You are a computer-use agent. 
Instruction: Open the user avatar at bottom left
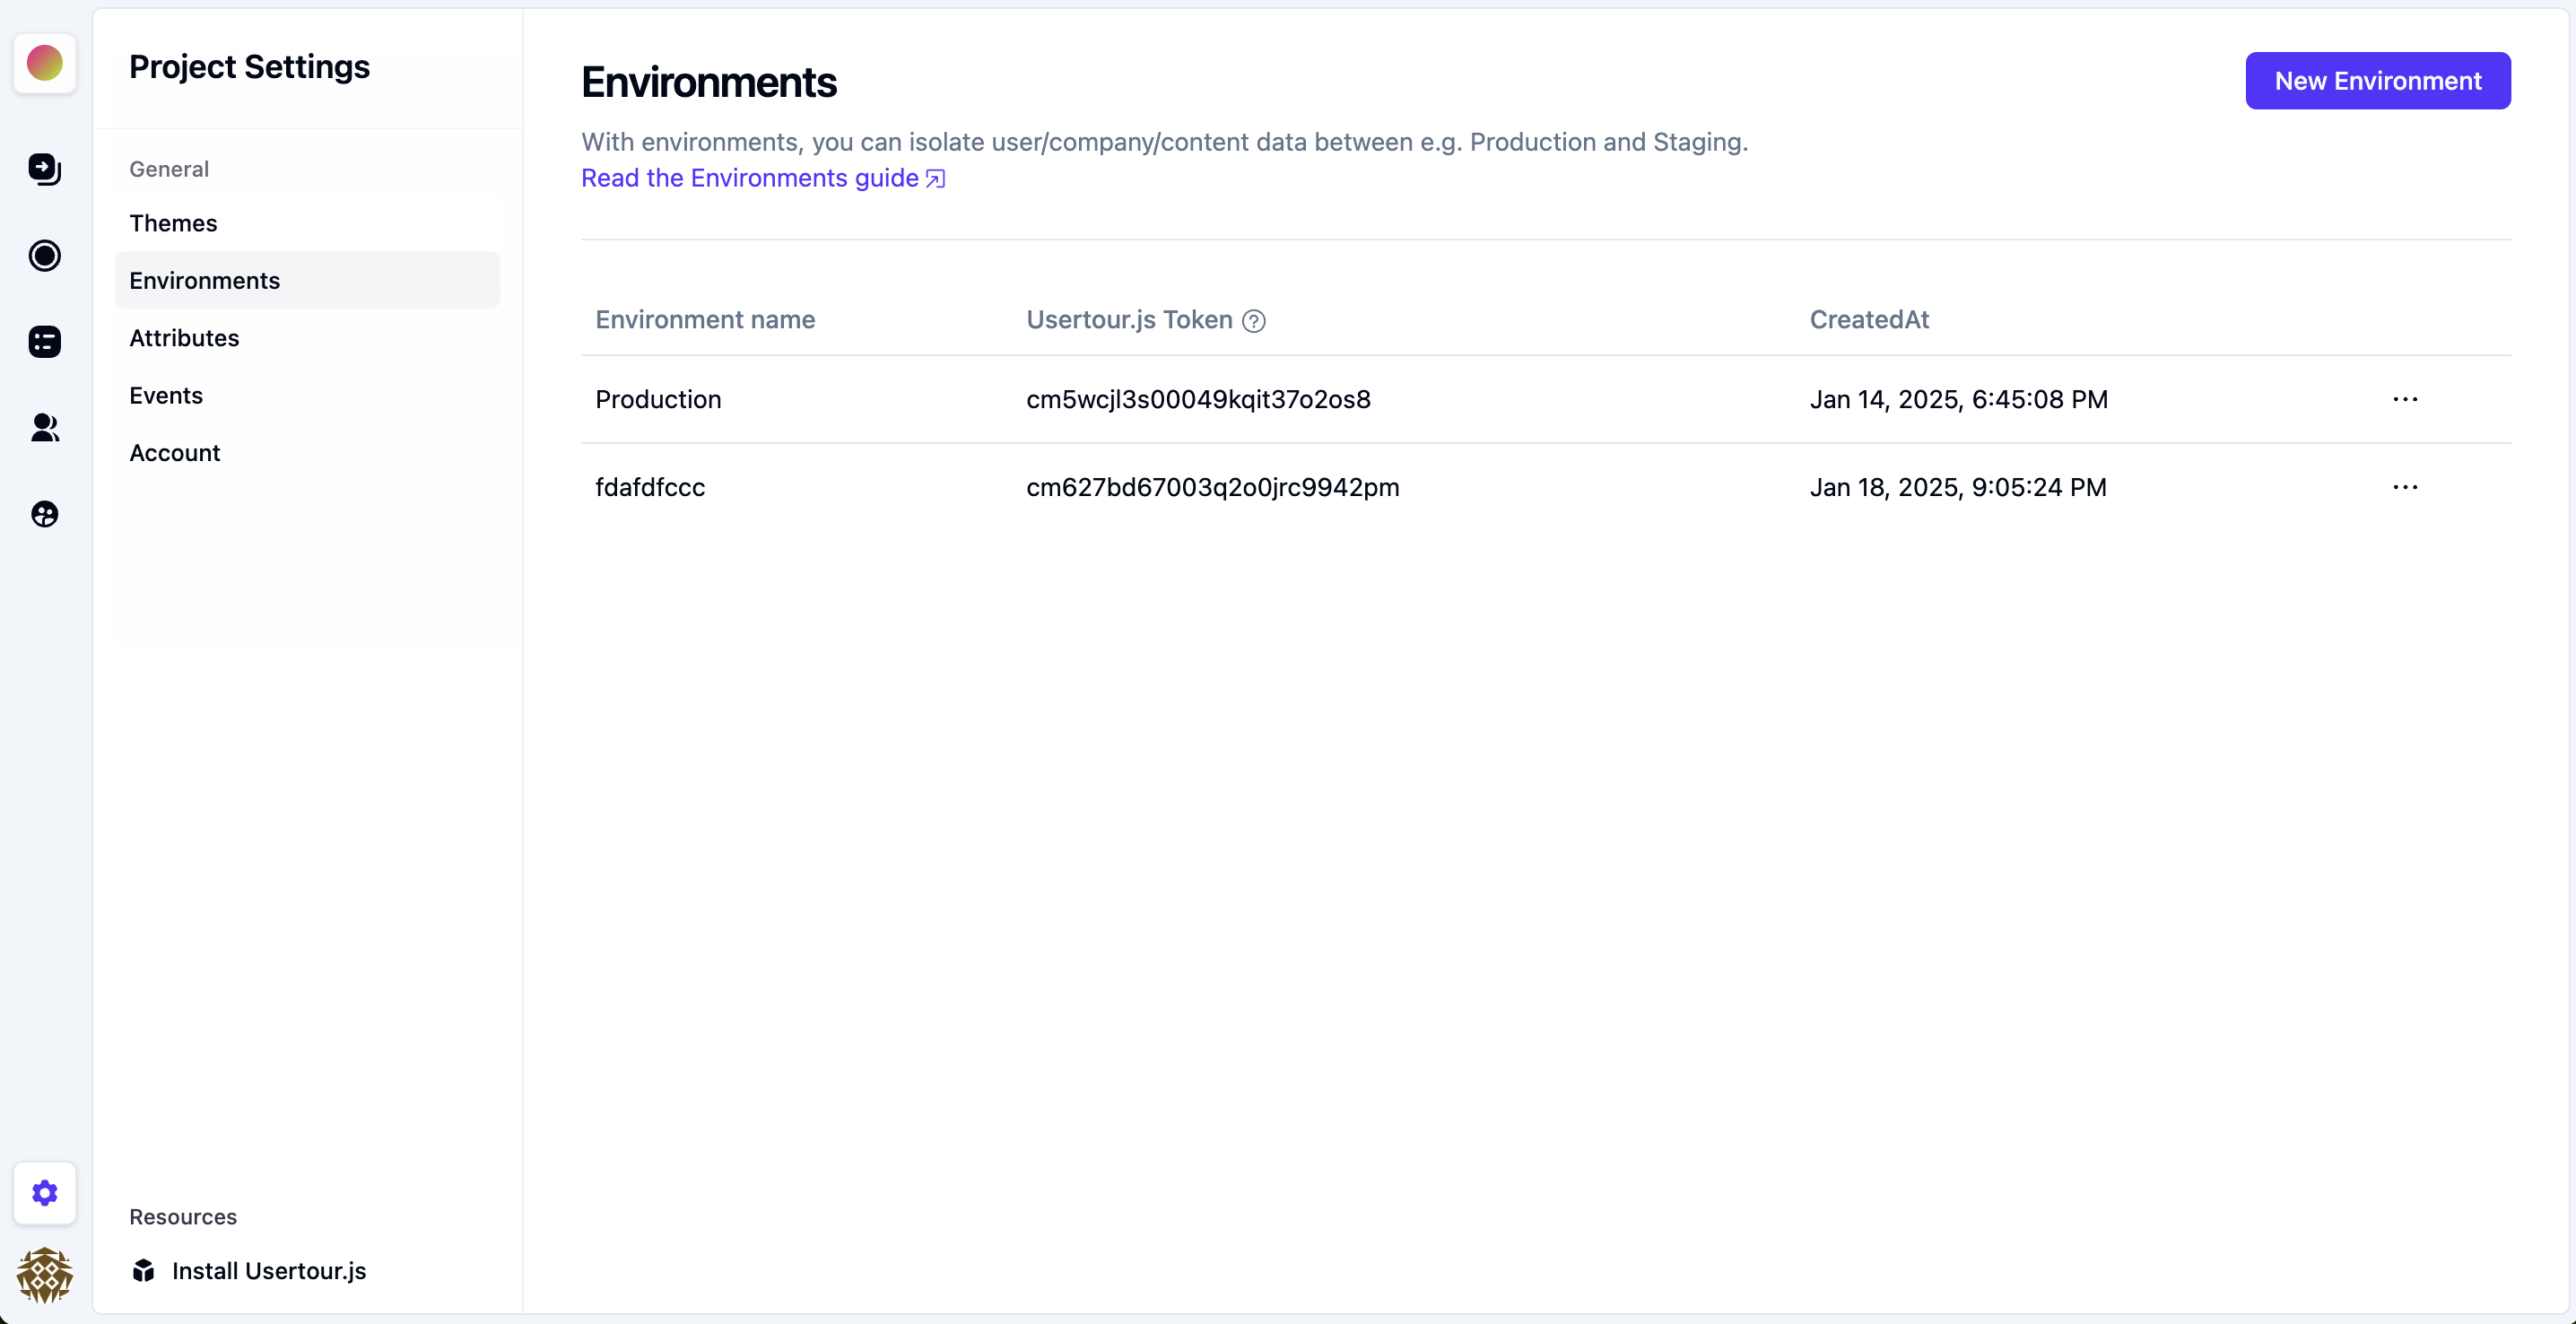(44, 1274)
